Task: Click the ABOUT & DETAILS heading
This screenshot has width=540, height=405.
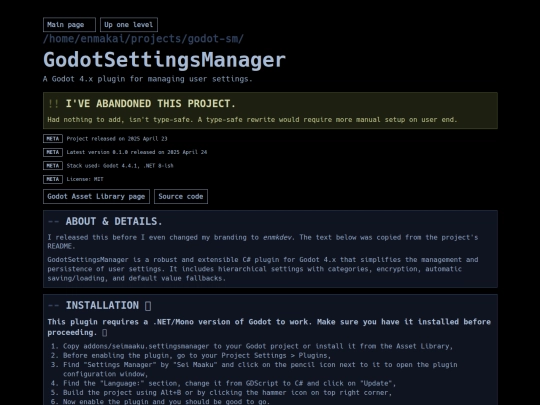Action: (114, 221)
